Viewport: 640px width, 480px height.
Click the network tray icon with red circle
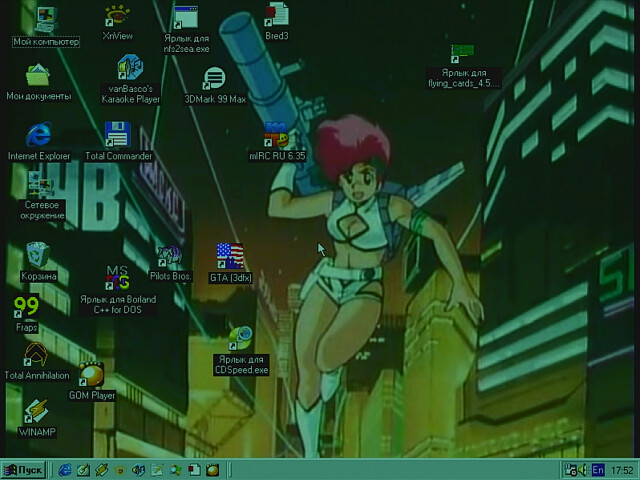(x=570, y=470)
